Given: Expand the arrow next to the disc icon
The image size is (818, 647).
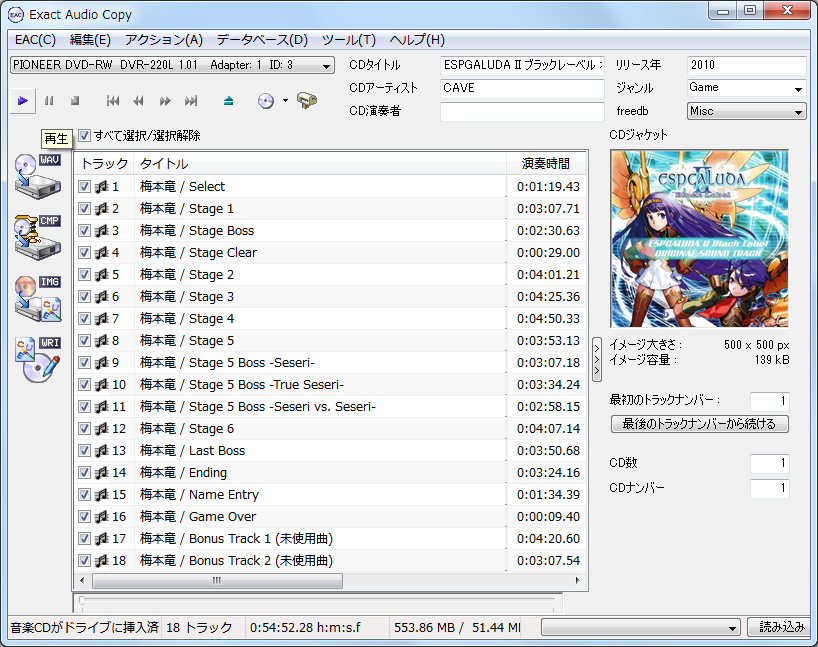Looking at the screenshot, I should click(x=285, y=101).
